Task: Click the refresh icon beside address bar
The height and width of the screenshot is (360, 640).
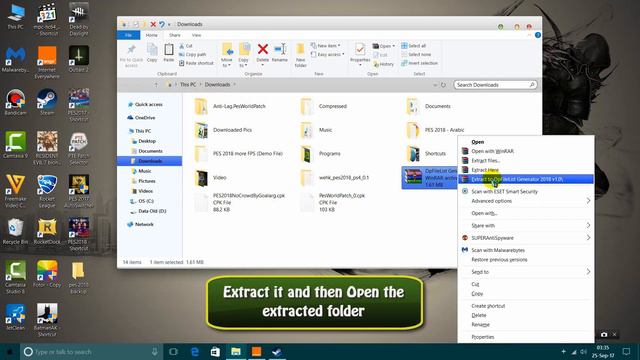Action: coord(443,85)
